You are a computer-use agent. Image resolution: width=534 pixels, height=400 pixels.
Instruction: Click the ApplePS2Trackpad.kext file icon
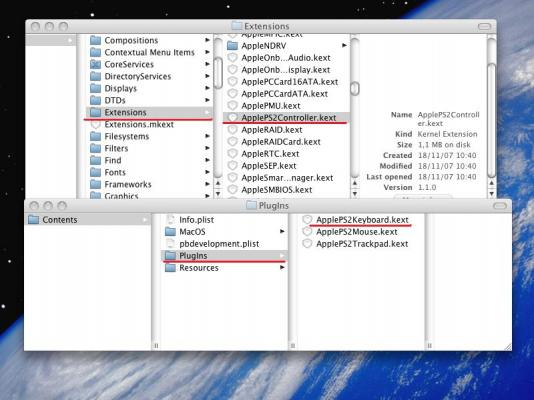click(x=307, y=244)
